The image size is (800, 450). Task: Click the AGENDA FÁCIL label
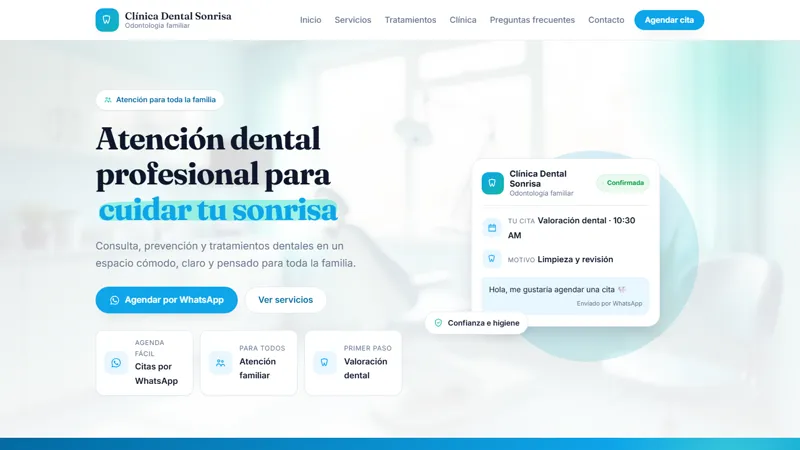click(149, 348)
